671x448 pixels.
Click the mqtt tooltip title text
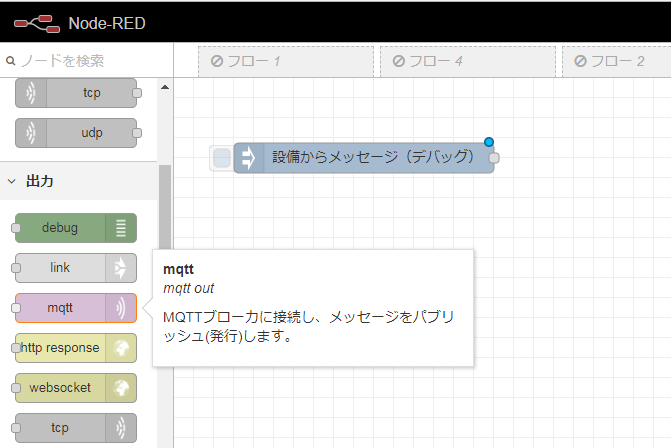pyautogui.click(x=178, y=269)
